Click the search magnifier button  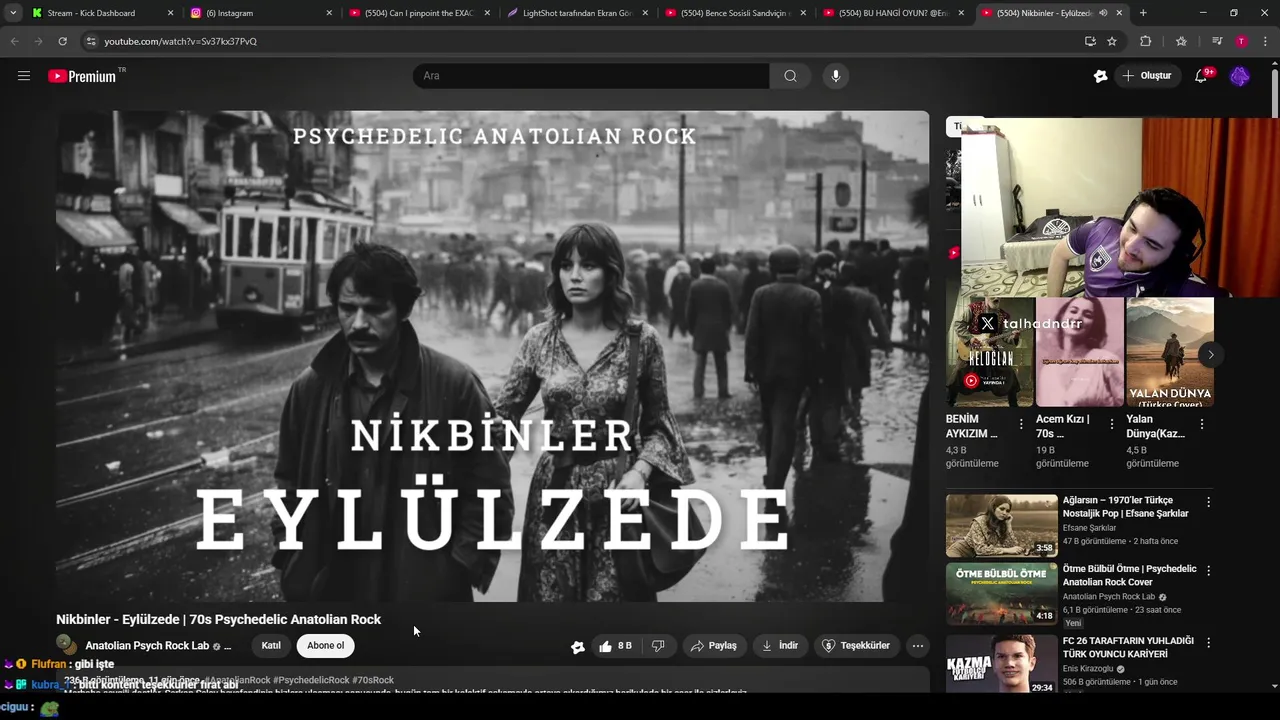(790, 76)
